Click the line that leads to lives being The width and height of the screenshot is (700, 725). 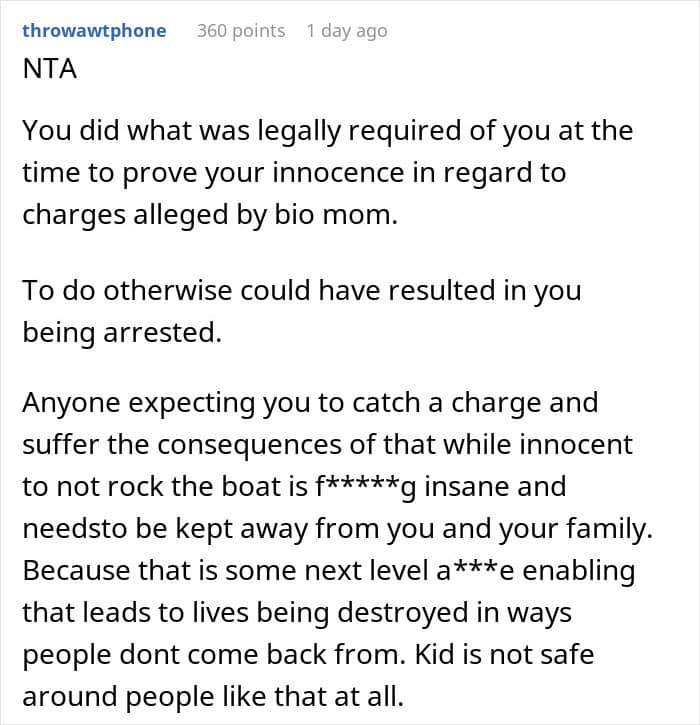click(297, 613)
